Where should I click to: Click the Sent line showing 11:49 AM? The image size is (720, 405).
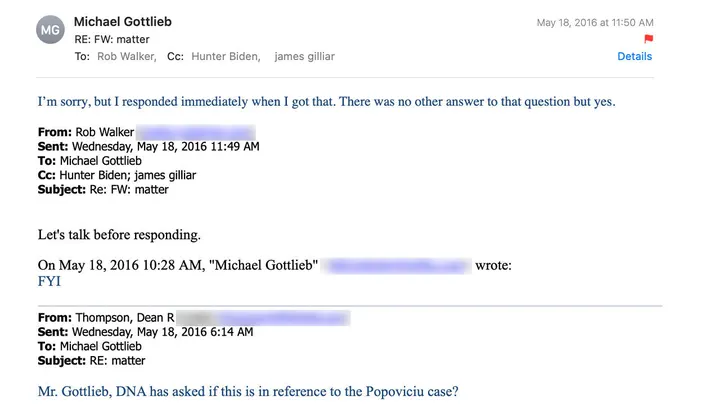[x=148, y=146]
